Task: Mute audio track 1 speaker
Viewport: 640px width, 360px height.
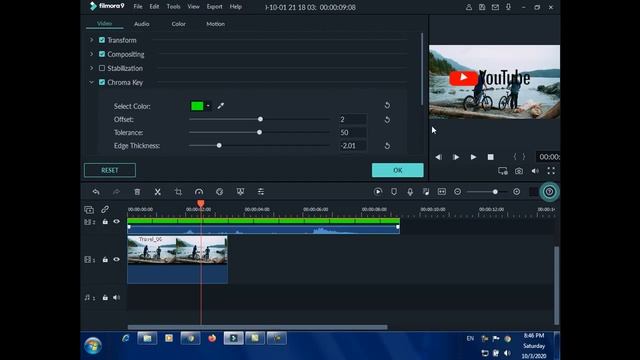Action: point(116,298)
